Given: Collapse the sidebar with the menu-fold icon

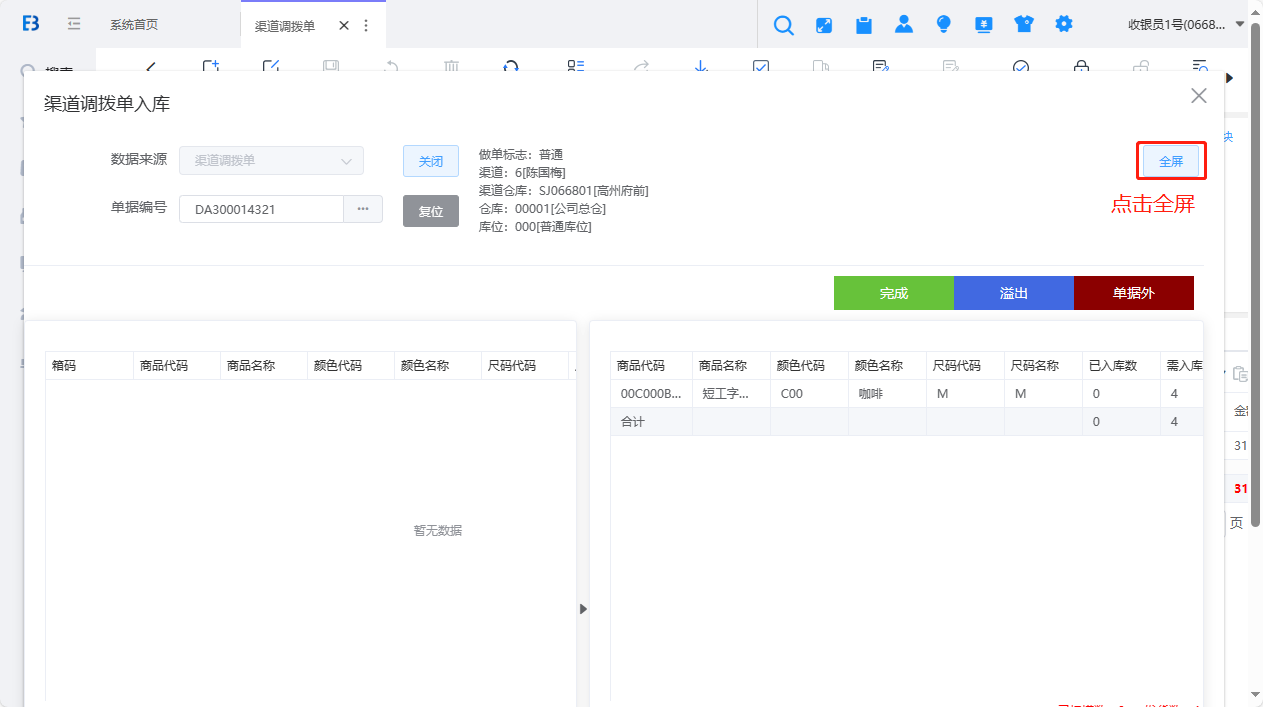Looking at the screenshot, I should click(x=74, y=24).
